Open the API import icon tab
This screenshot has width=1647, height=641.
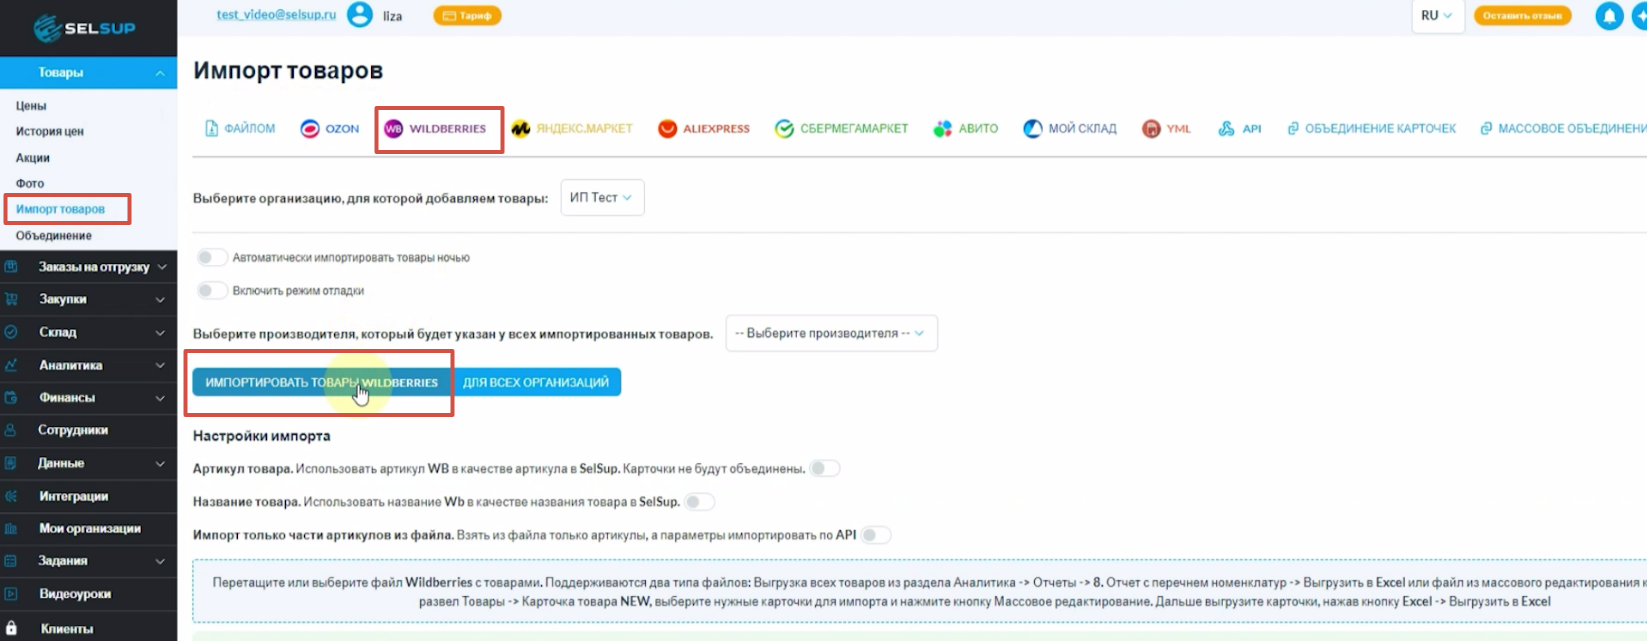pyautogui.click(x=1226, y=129)
